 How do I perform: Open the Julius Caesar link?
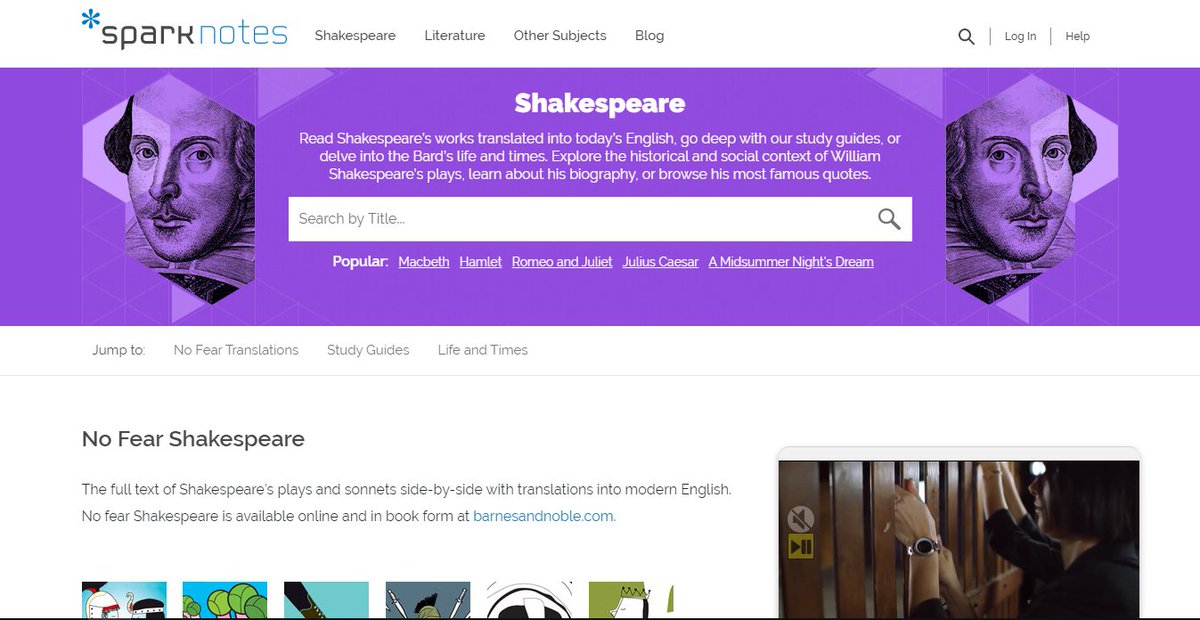point(660,262)
